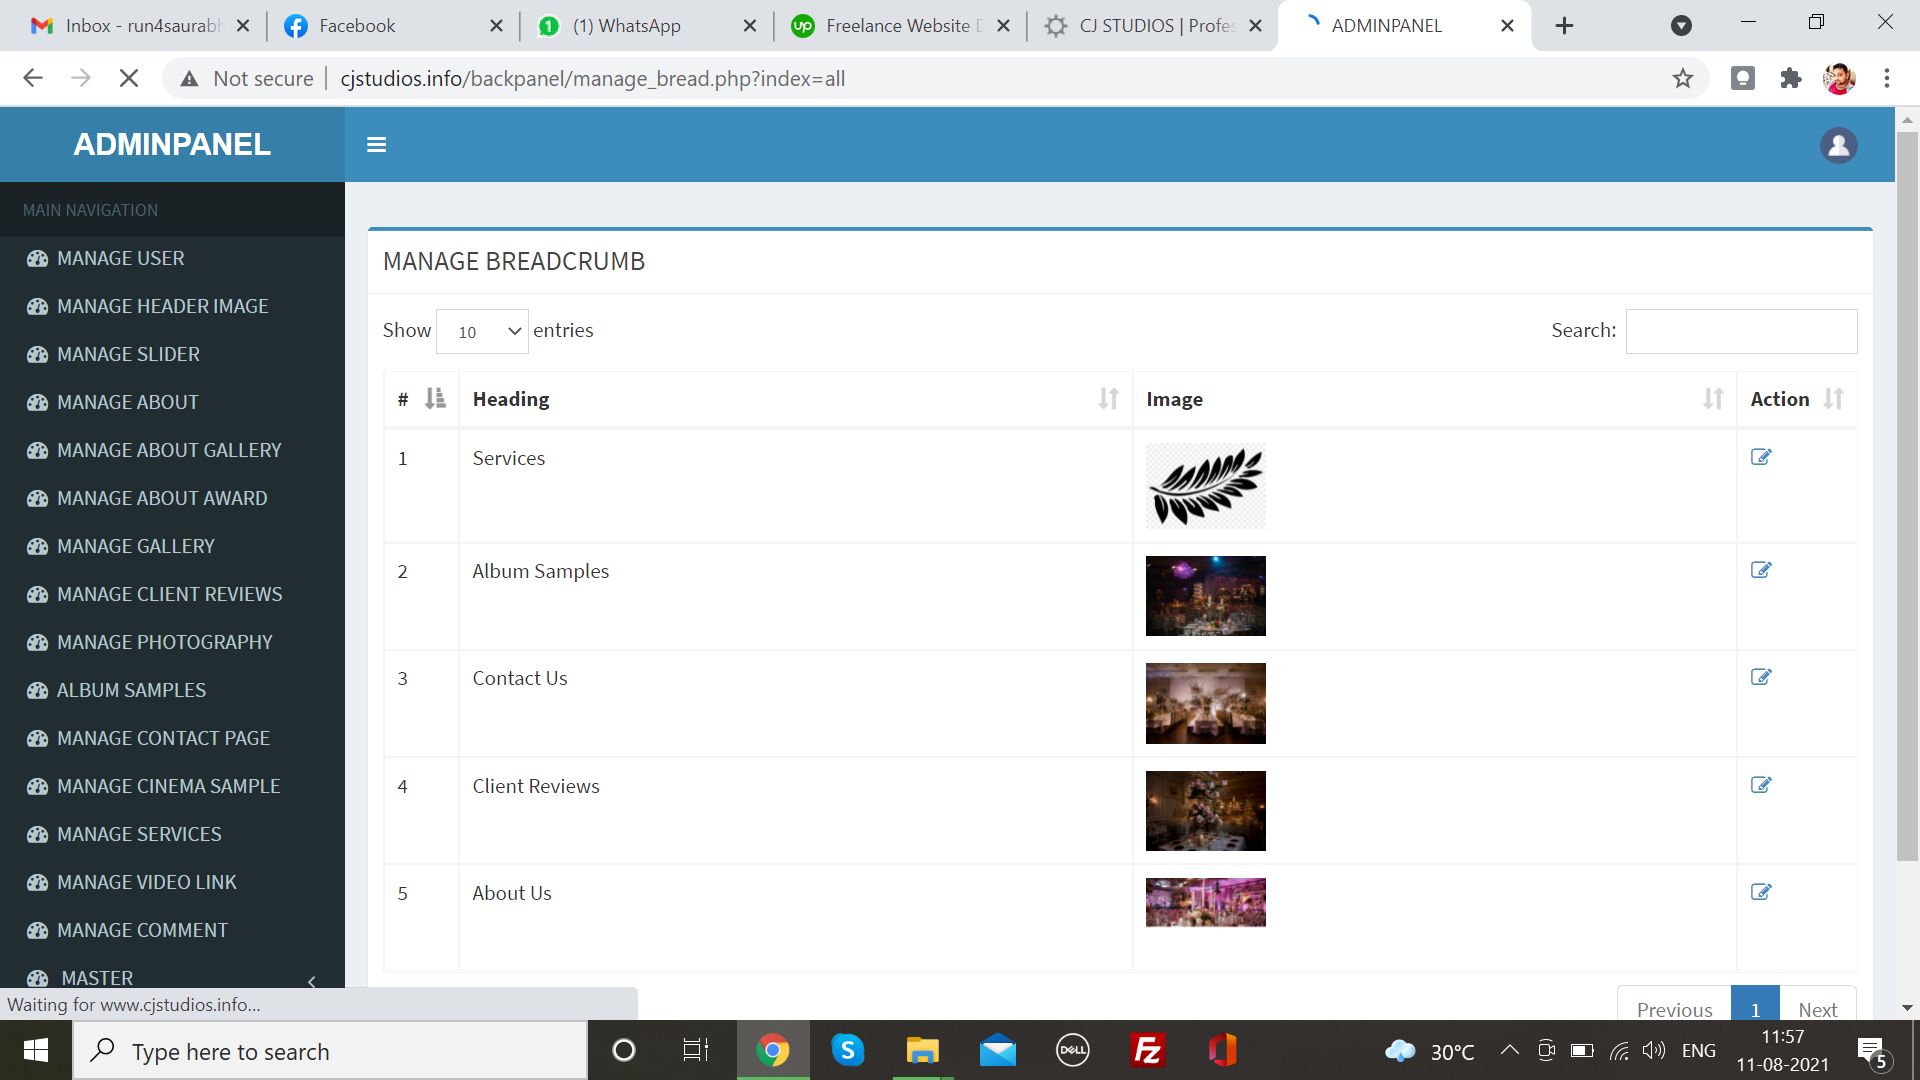Click the Not secure warning icon

pyautogui.click(x=189, y=78)
